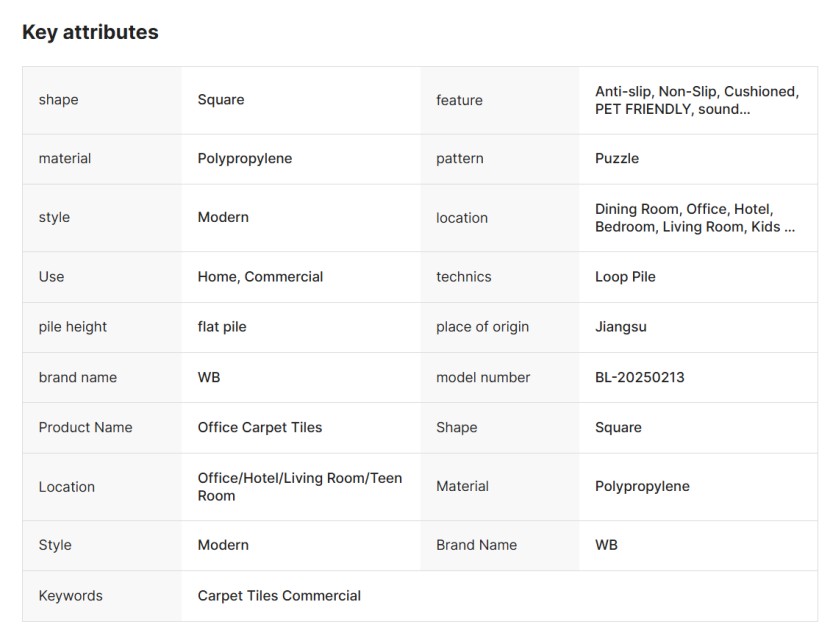Click the truncated feature value starting with Anti-slip
The image size is (830, 638).
tap(696, 100)
